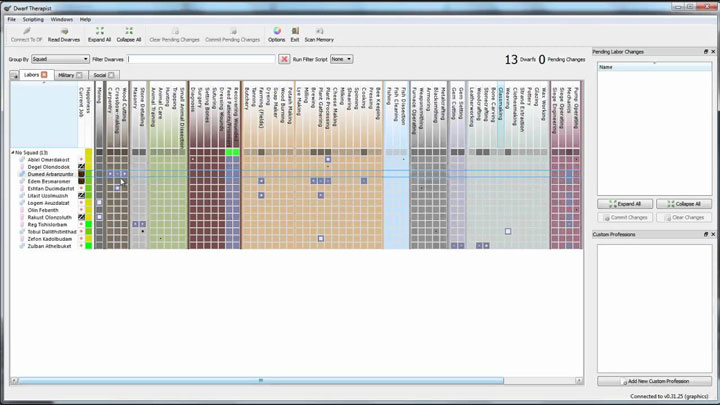This screenshot has width=720, height=405.
Task: Float the Pending Labor Changes panel
Action: tap(706, 52)
